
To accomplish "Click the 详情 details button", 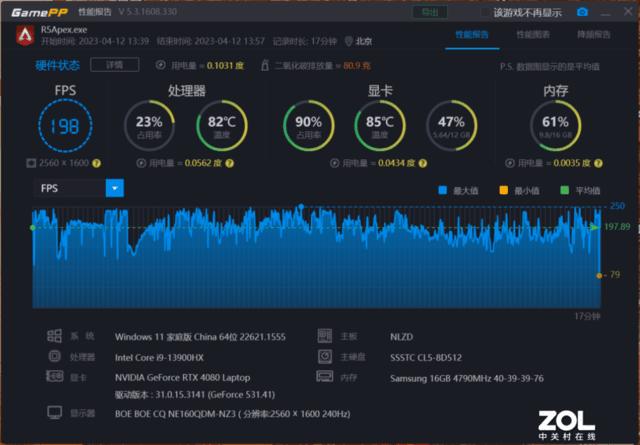I will [115, 65].
